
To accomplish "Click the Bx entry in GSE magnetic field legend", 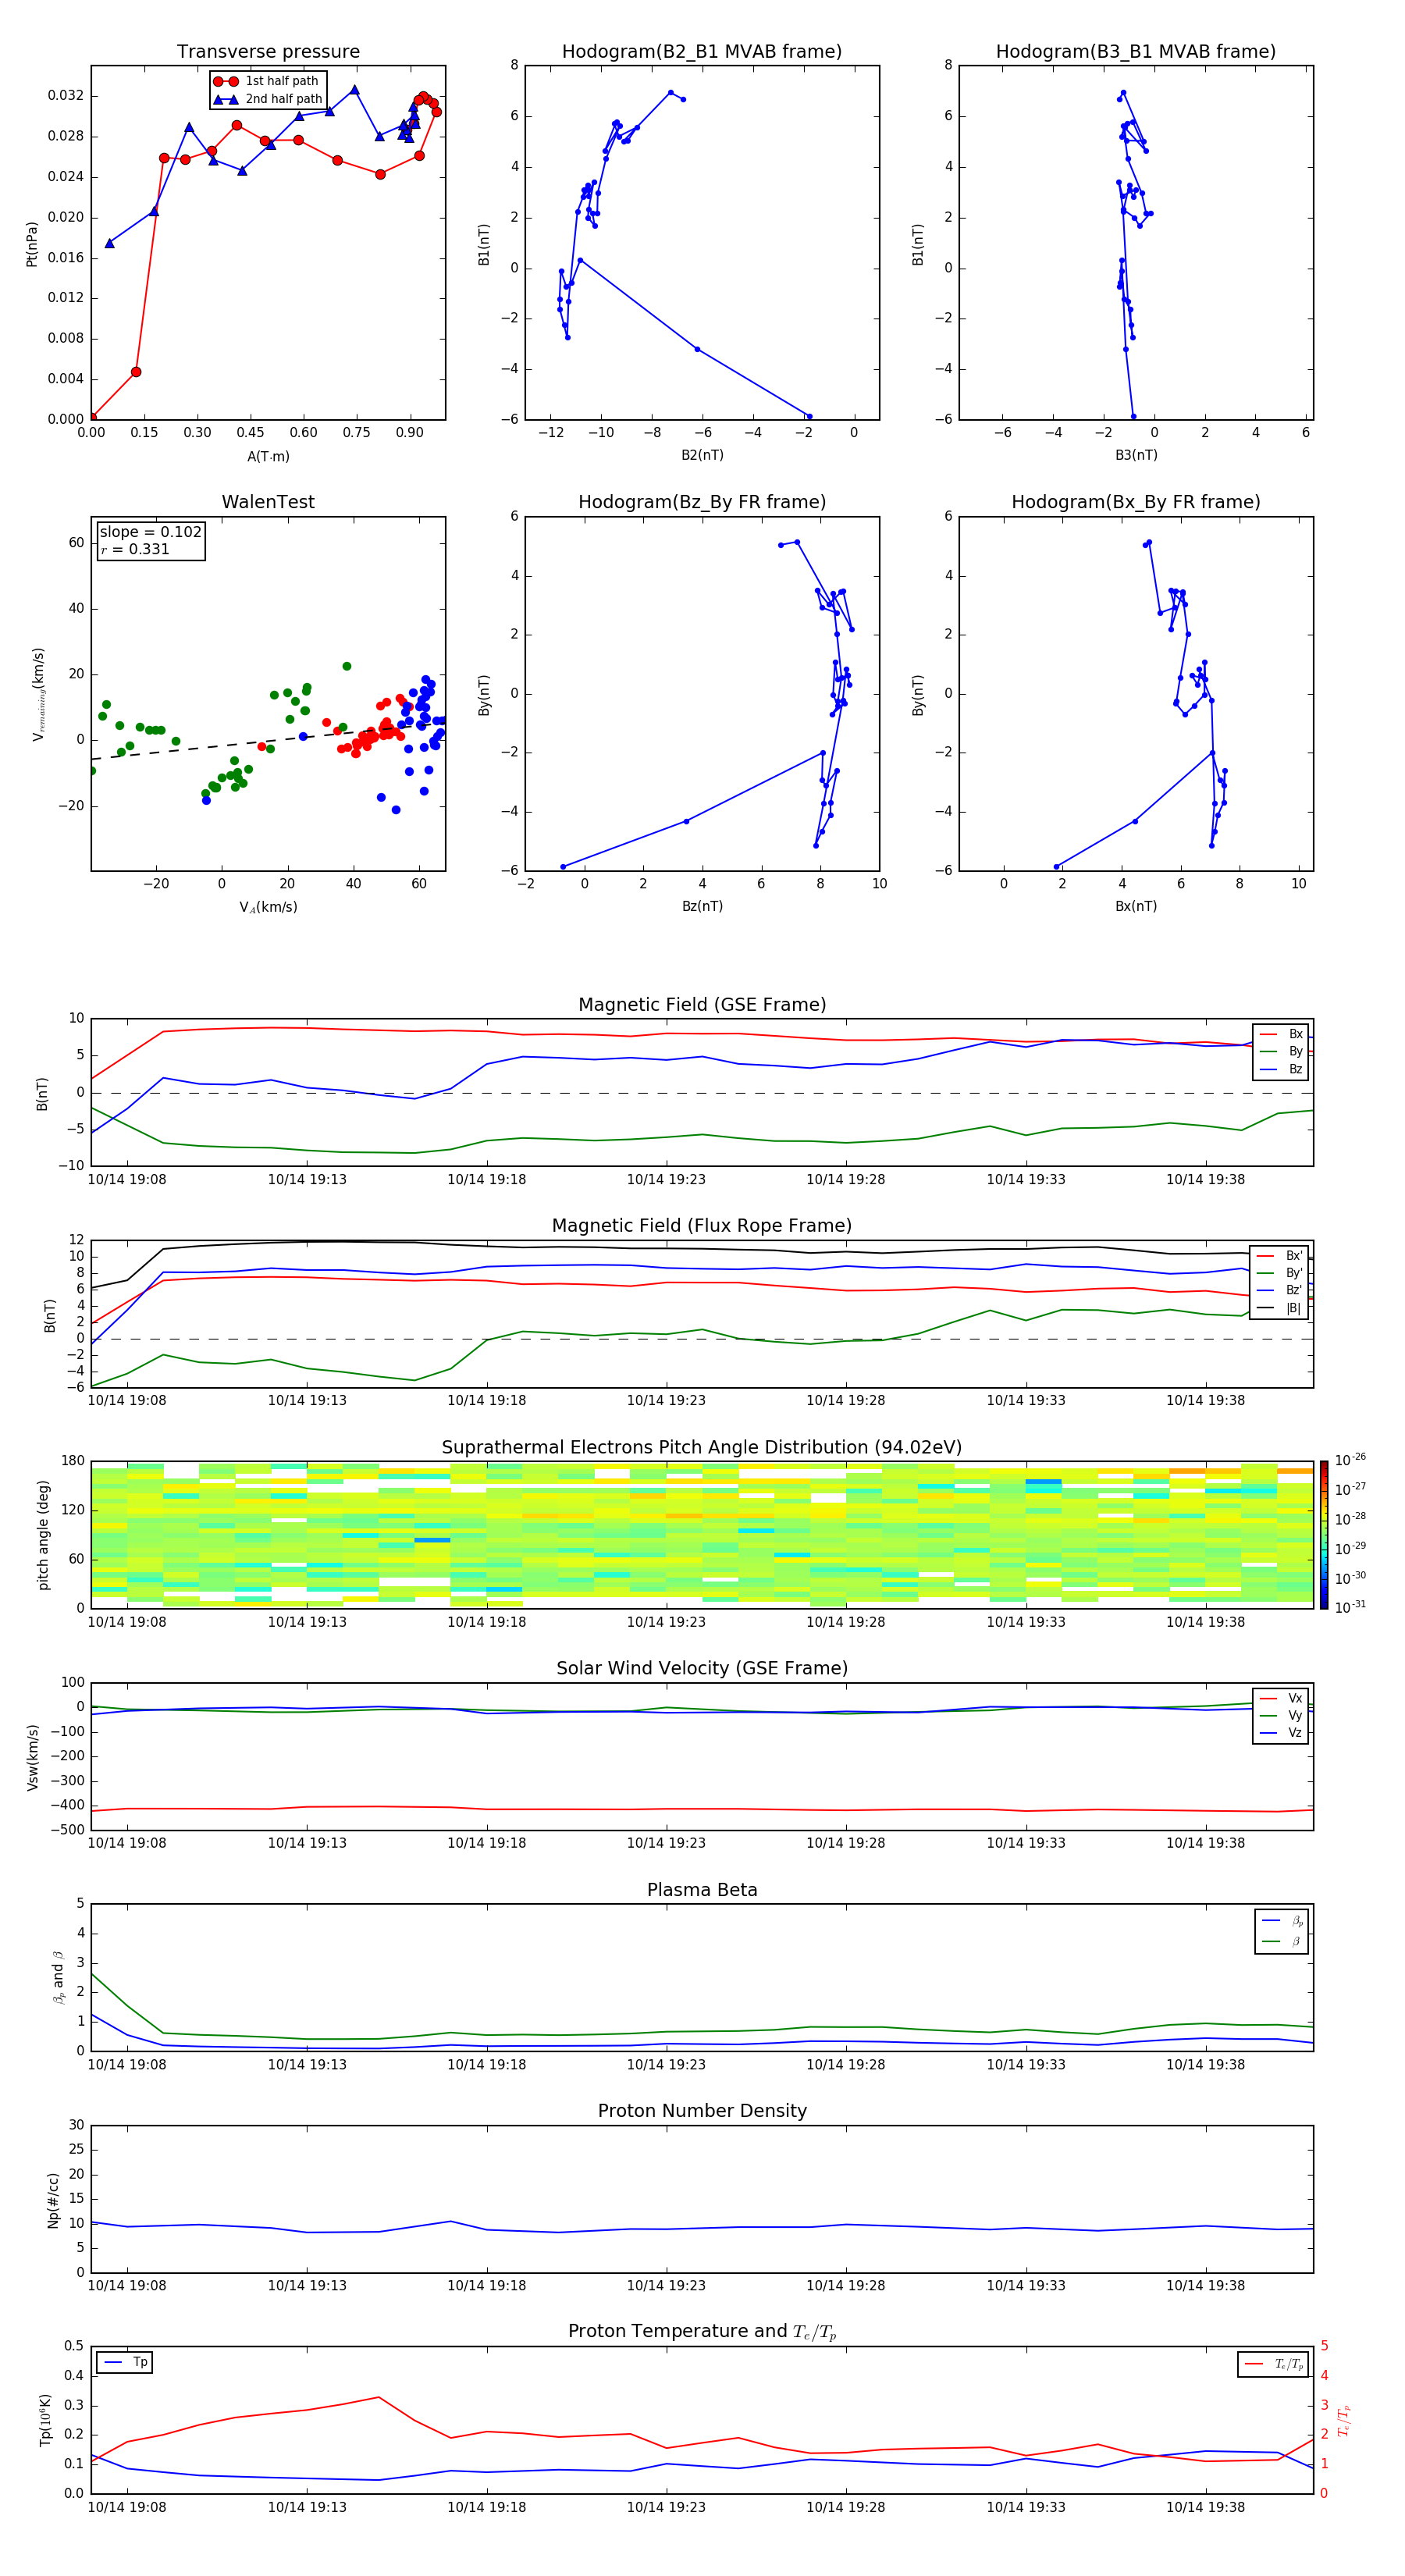I will [x=1281, y=1034].
